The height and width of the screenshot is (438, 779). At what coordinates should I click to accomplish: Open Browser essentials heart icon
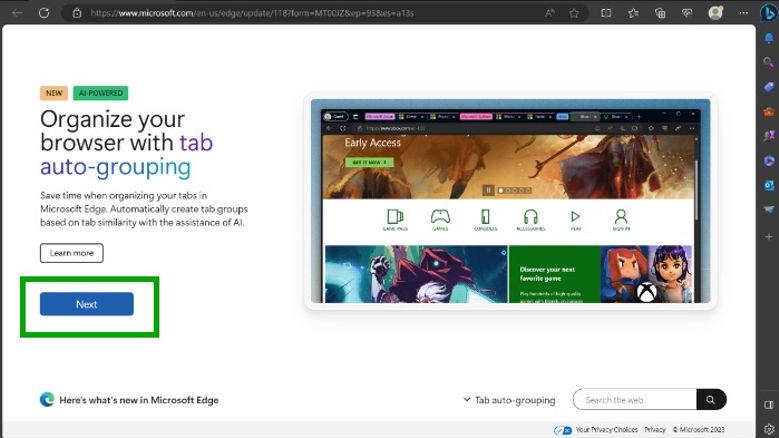[x=687, y=13]
